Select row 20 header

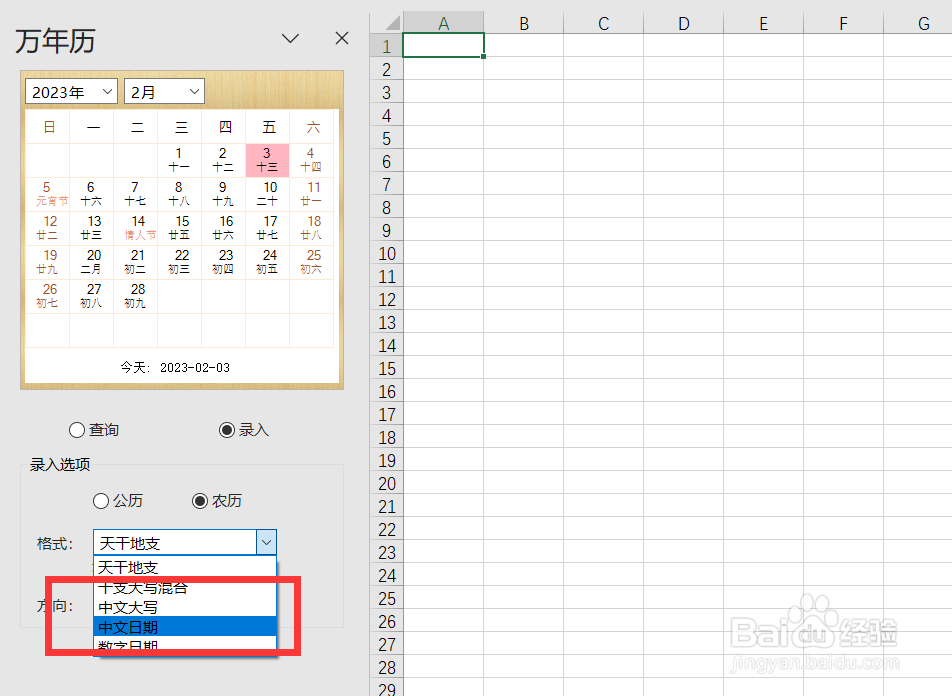point(387,483)
